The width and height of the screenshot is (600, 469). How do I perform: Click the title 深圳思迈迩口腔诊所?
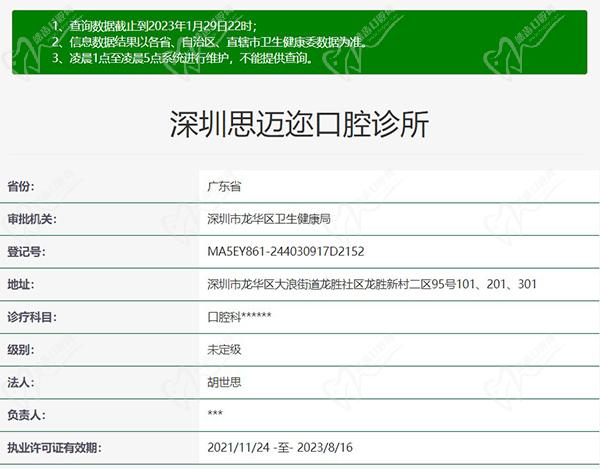coord(299,124)
